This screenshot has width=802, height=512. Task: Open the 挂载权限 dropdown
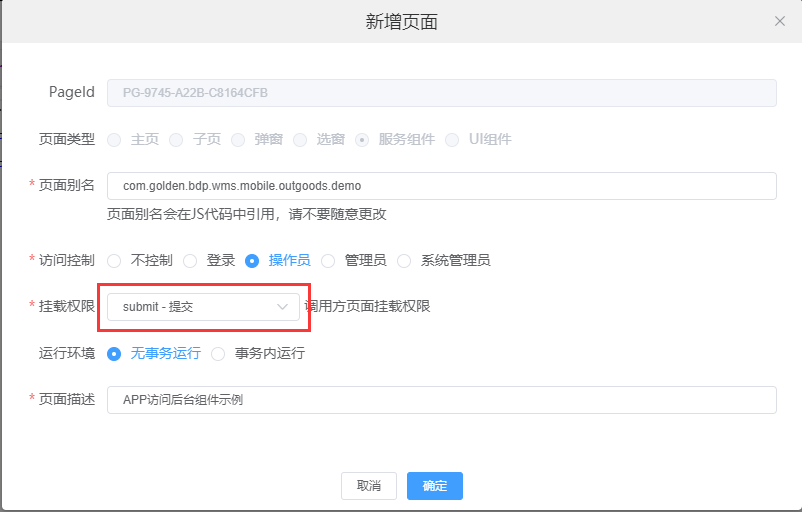point(203,307)
